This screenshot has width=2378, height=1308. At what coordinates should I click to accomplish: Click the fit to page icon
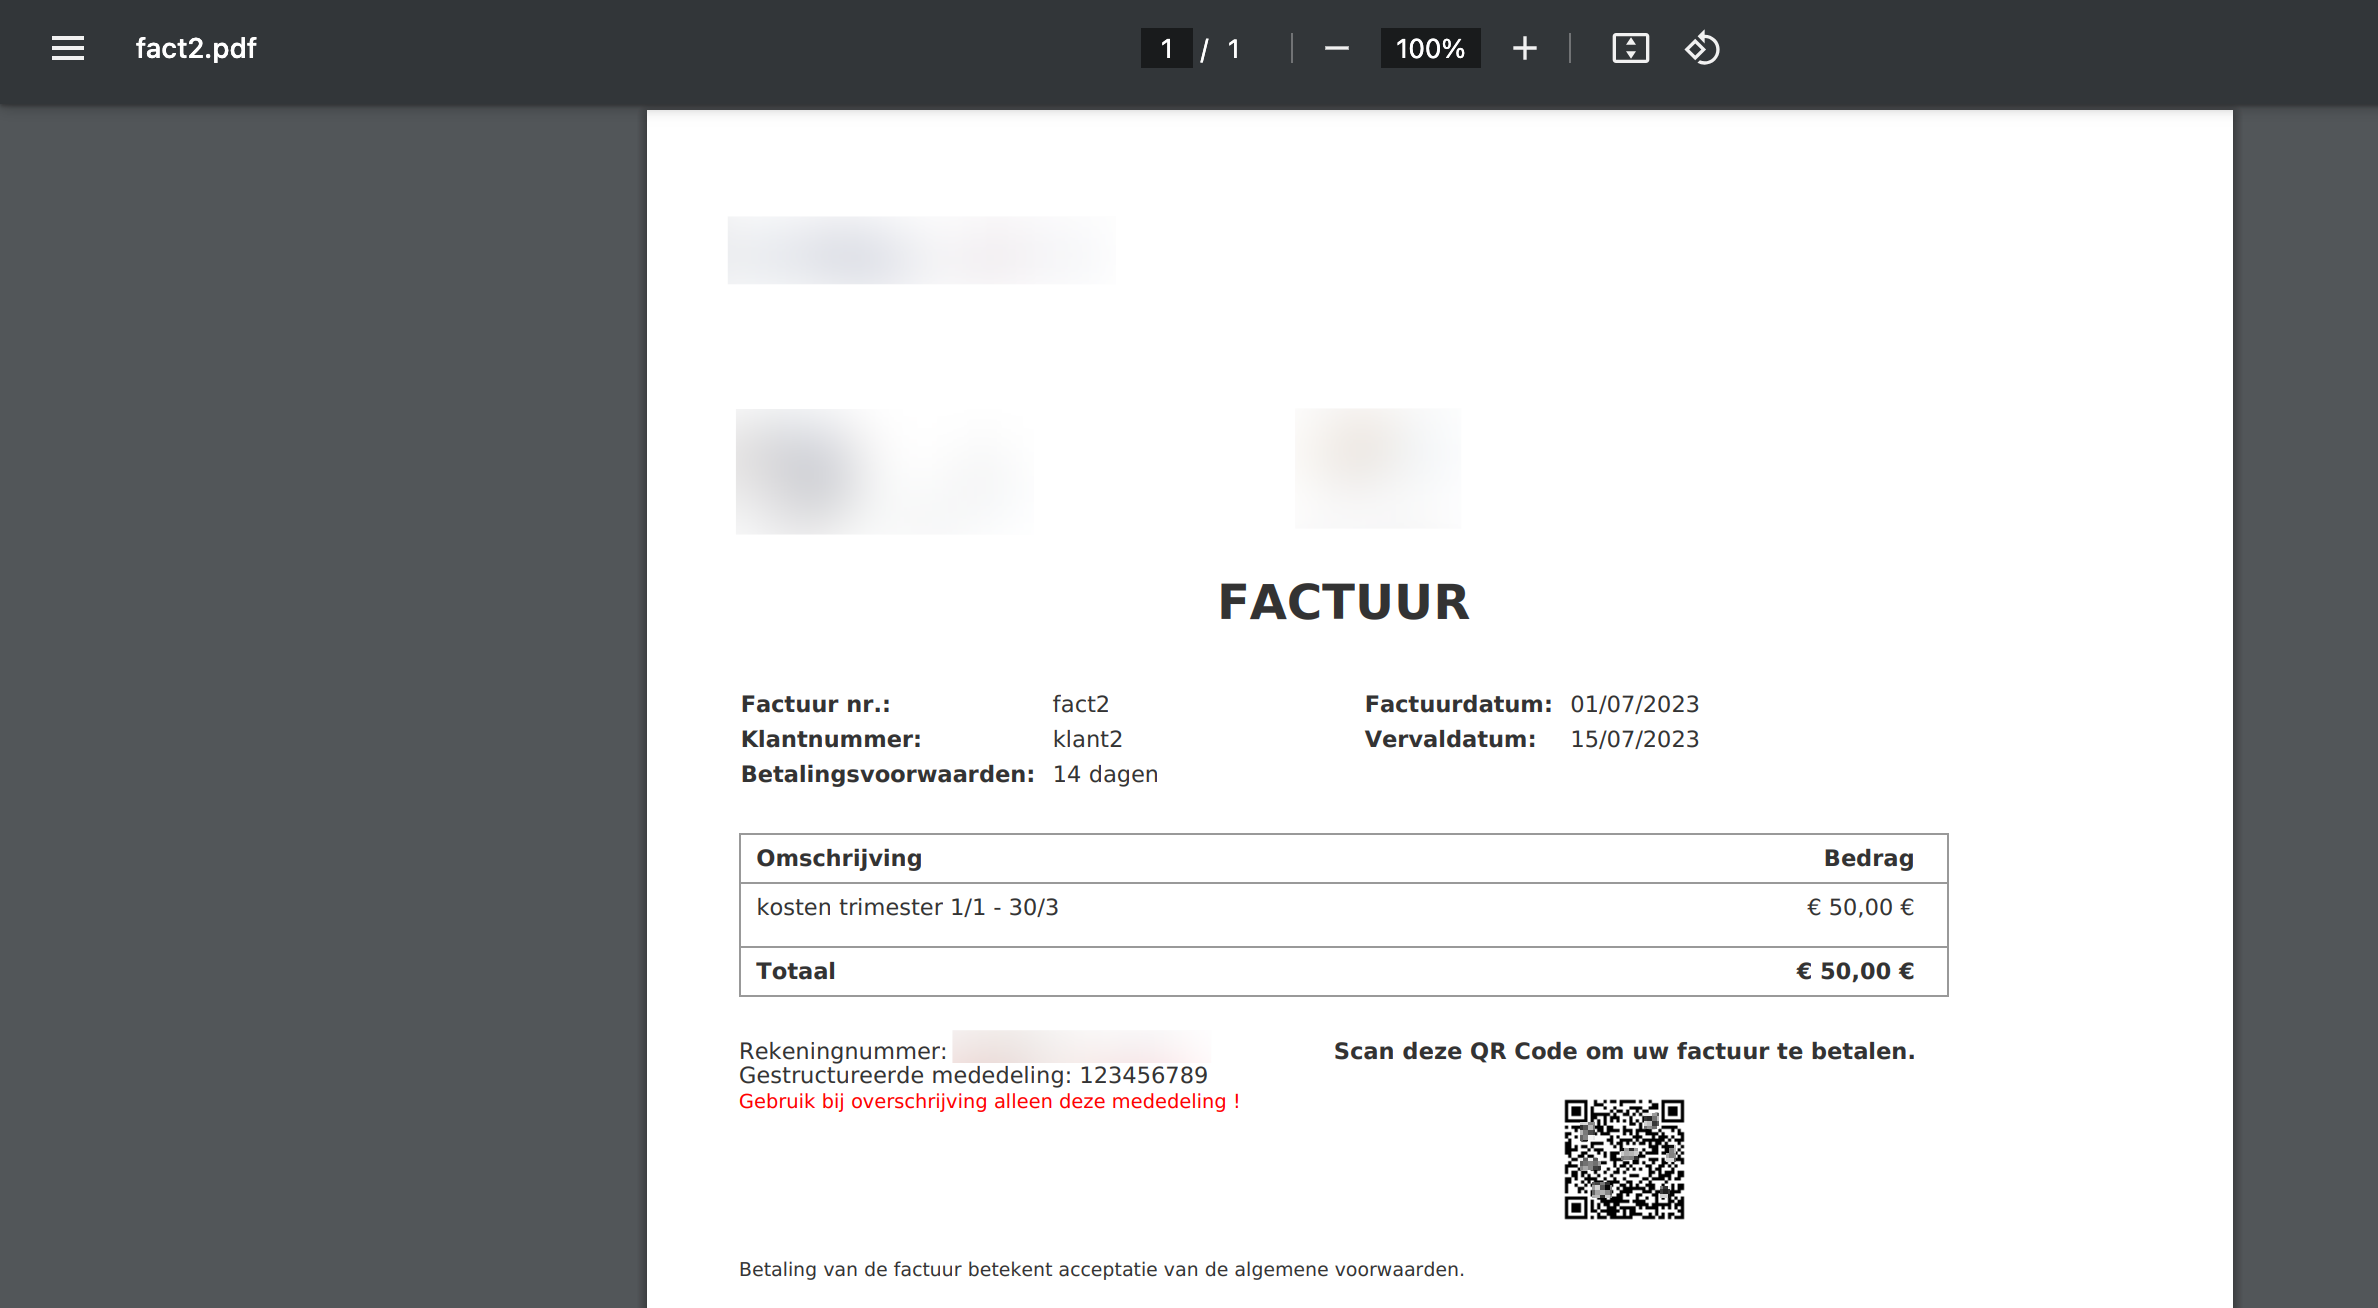pos(1630,48)
